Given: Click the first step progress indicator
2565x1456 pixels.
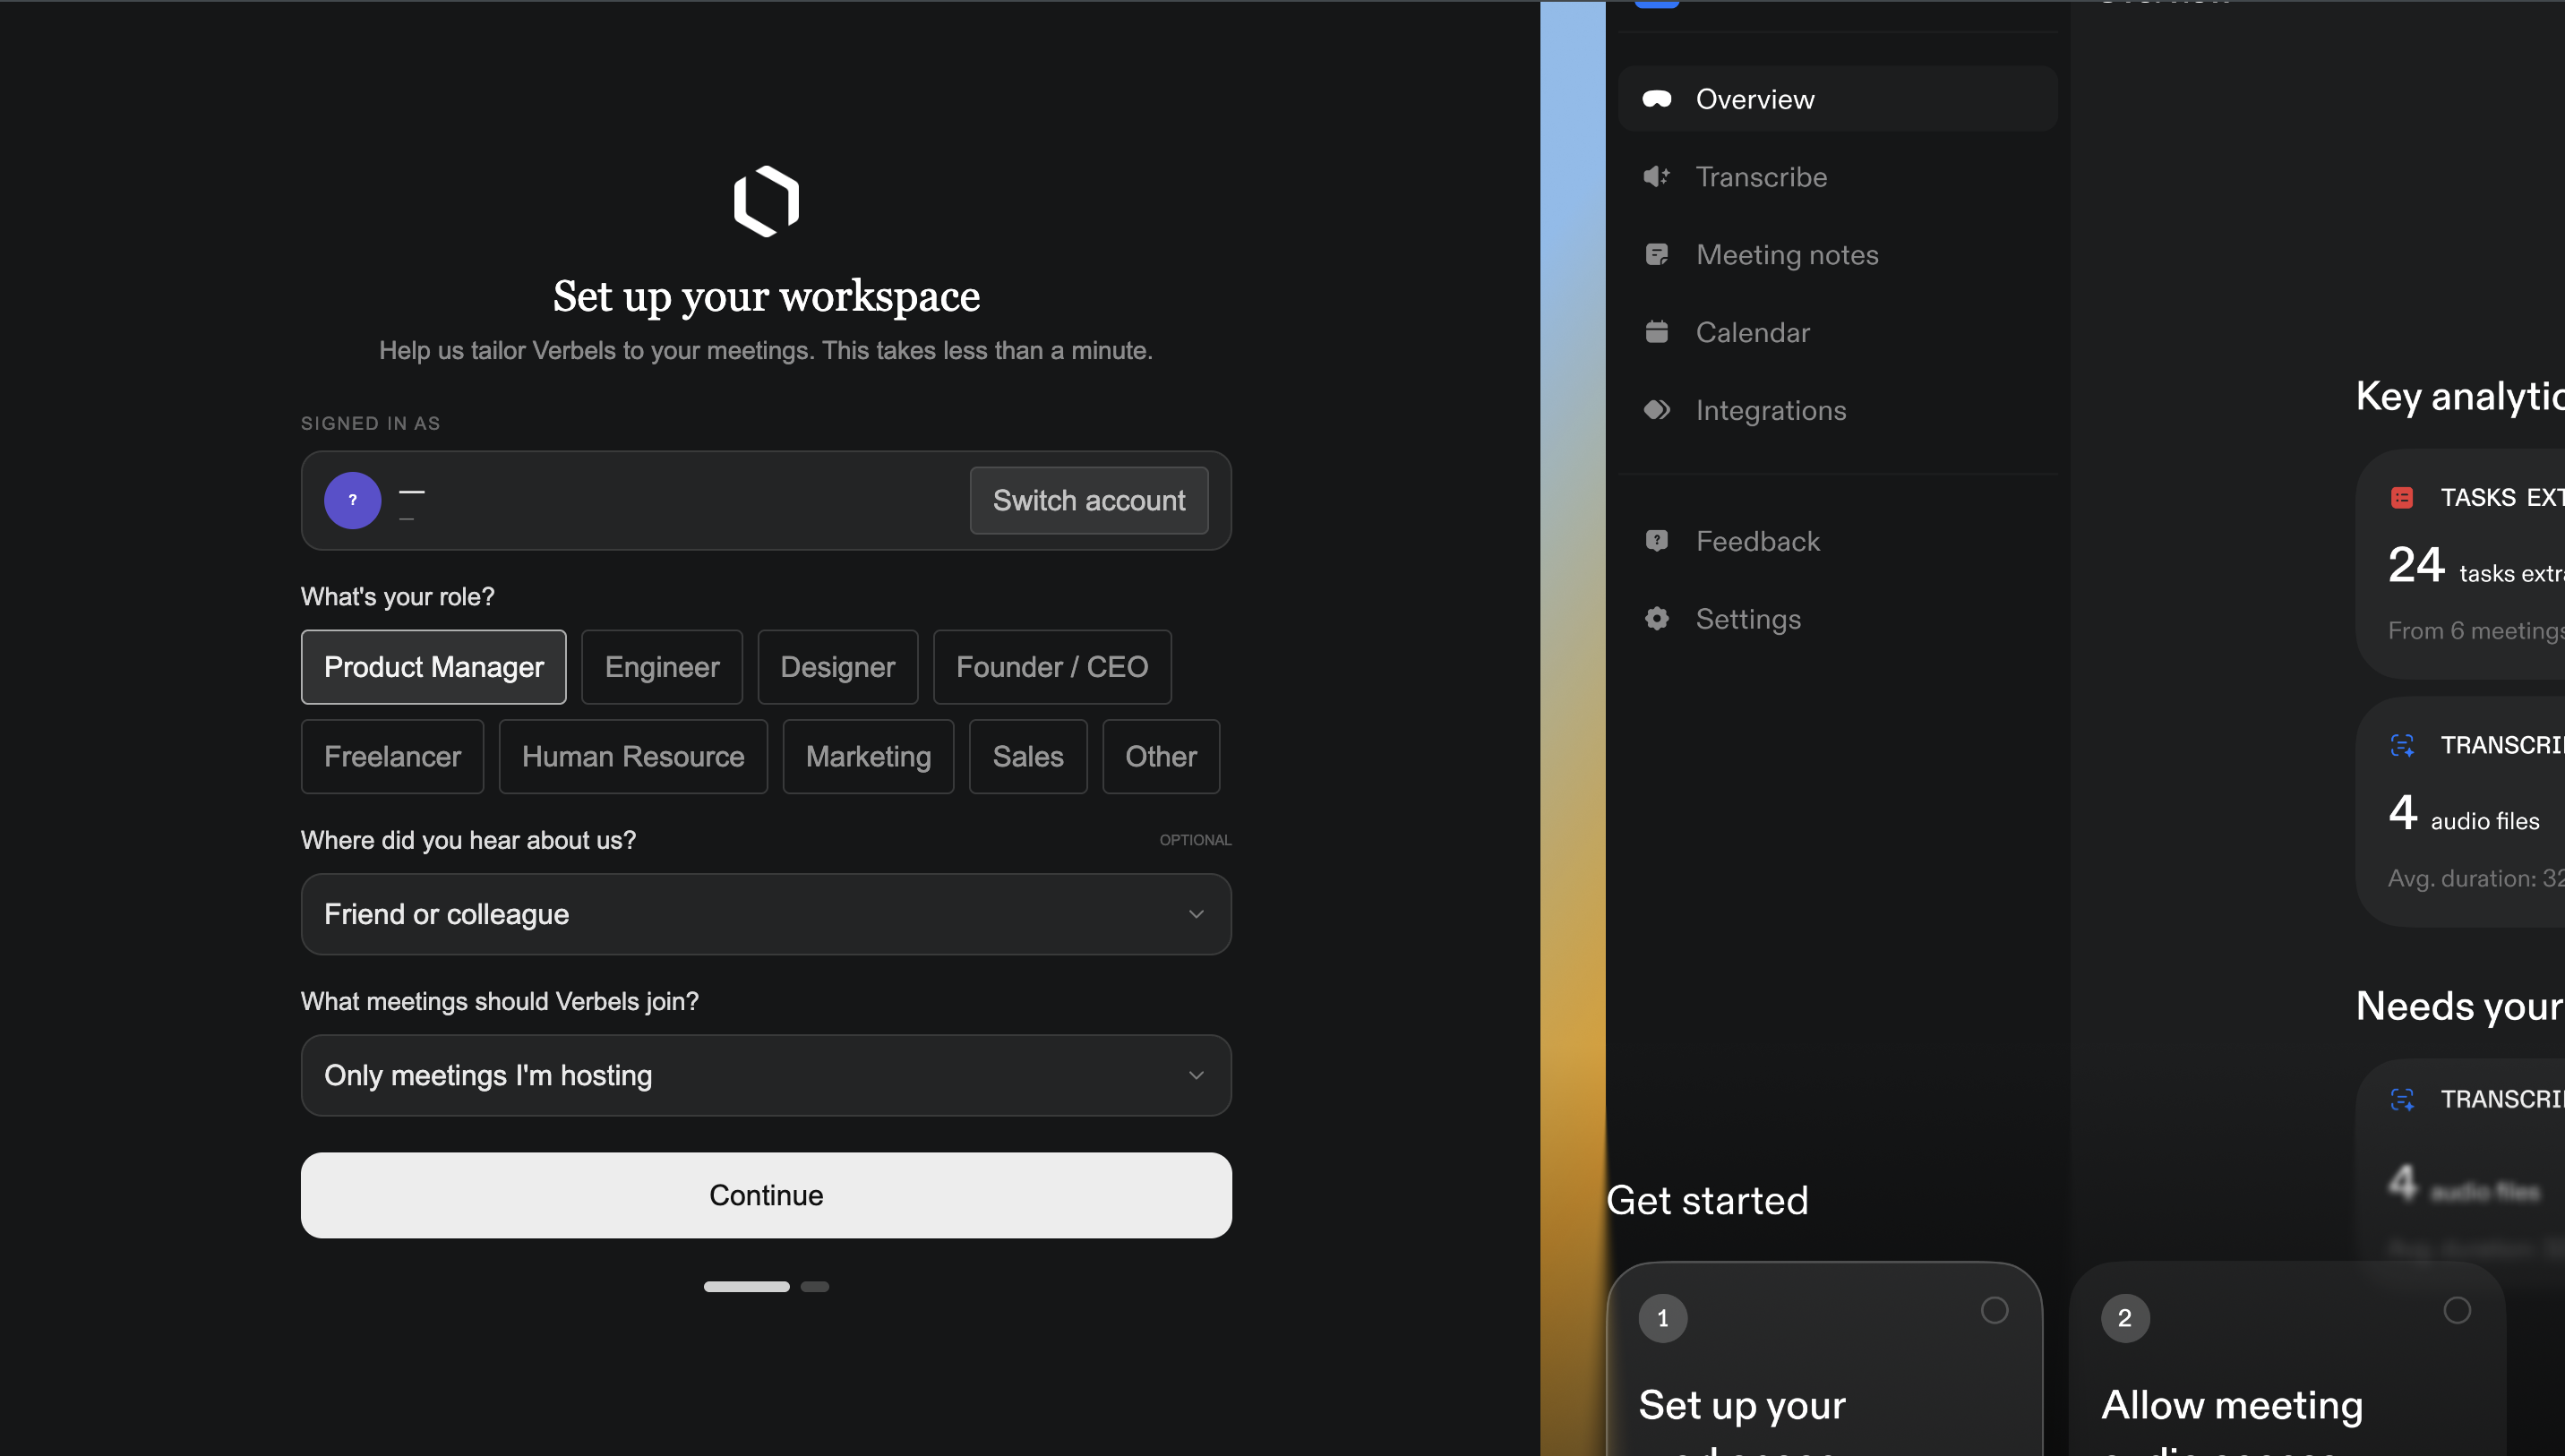Looking at the screenshot, I should click(x=746, y=1287).
